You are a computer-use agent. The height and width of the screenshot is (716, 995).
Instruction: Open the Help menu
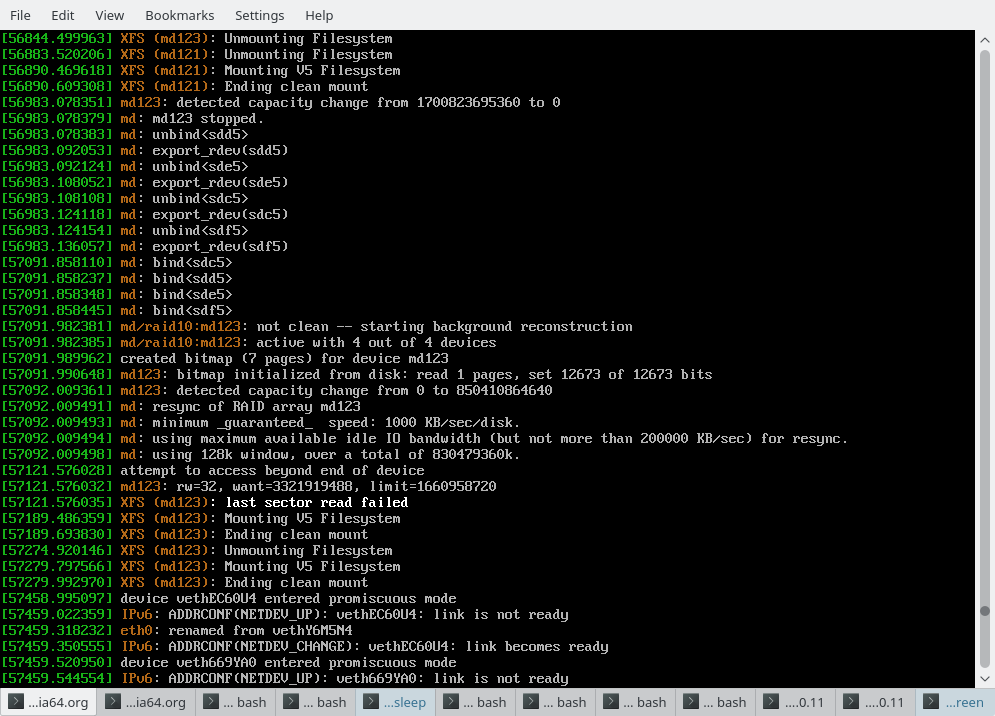pyautogui.click(x=319, y=15)
